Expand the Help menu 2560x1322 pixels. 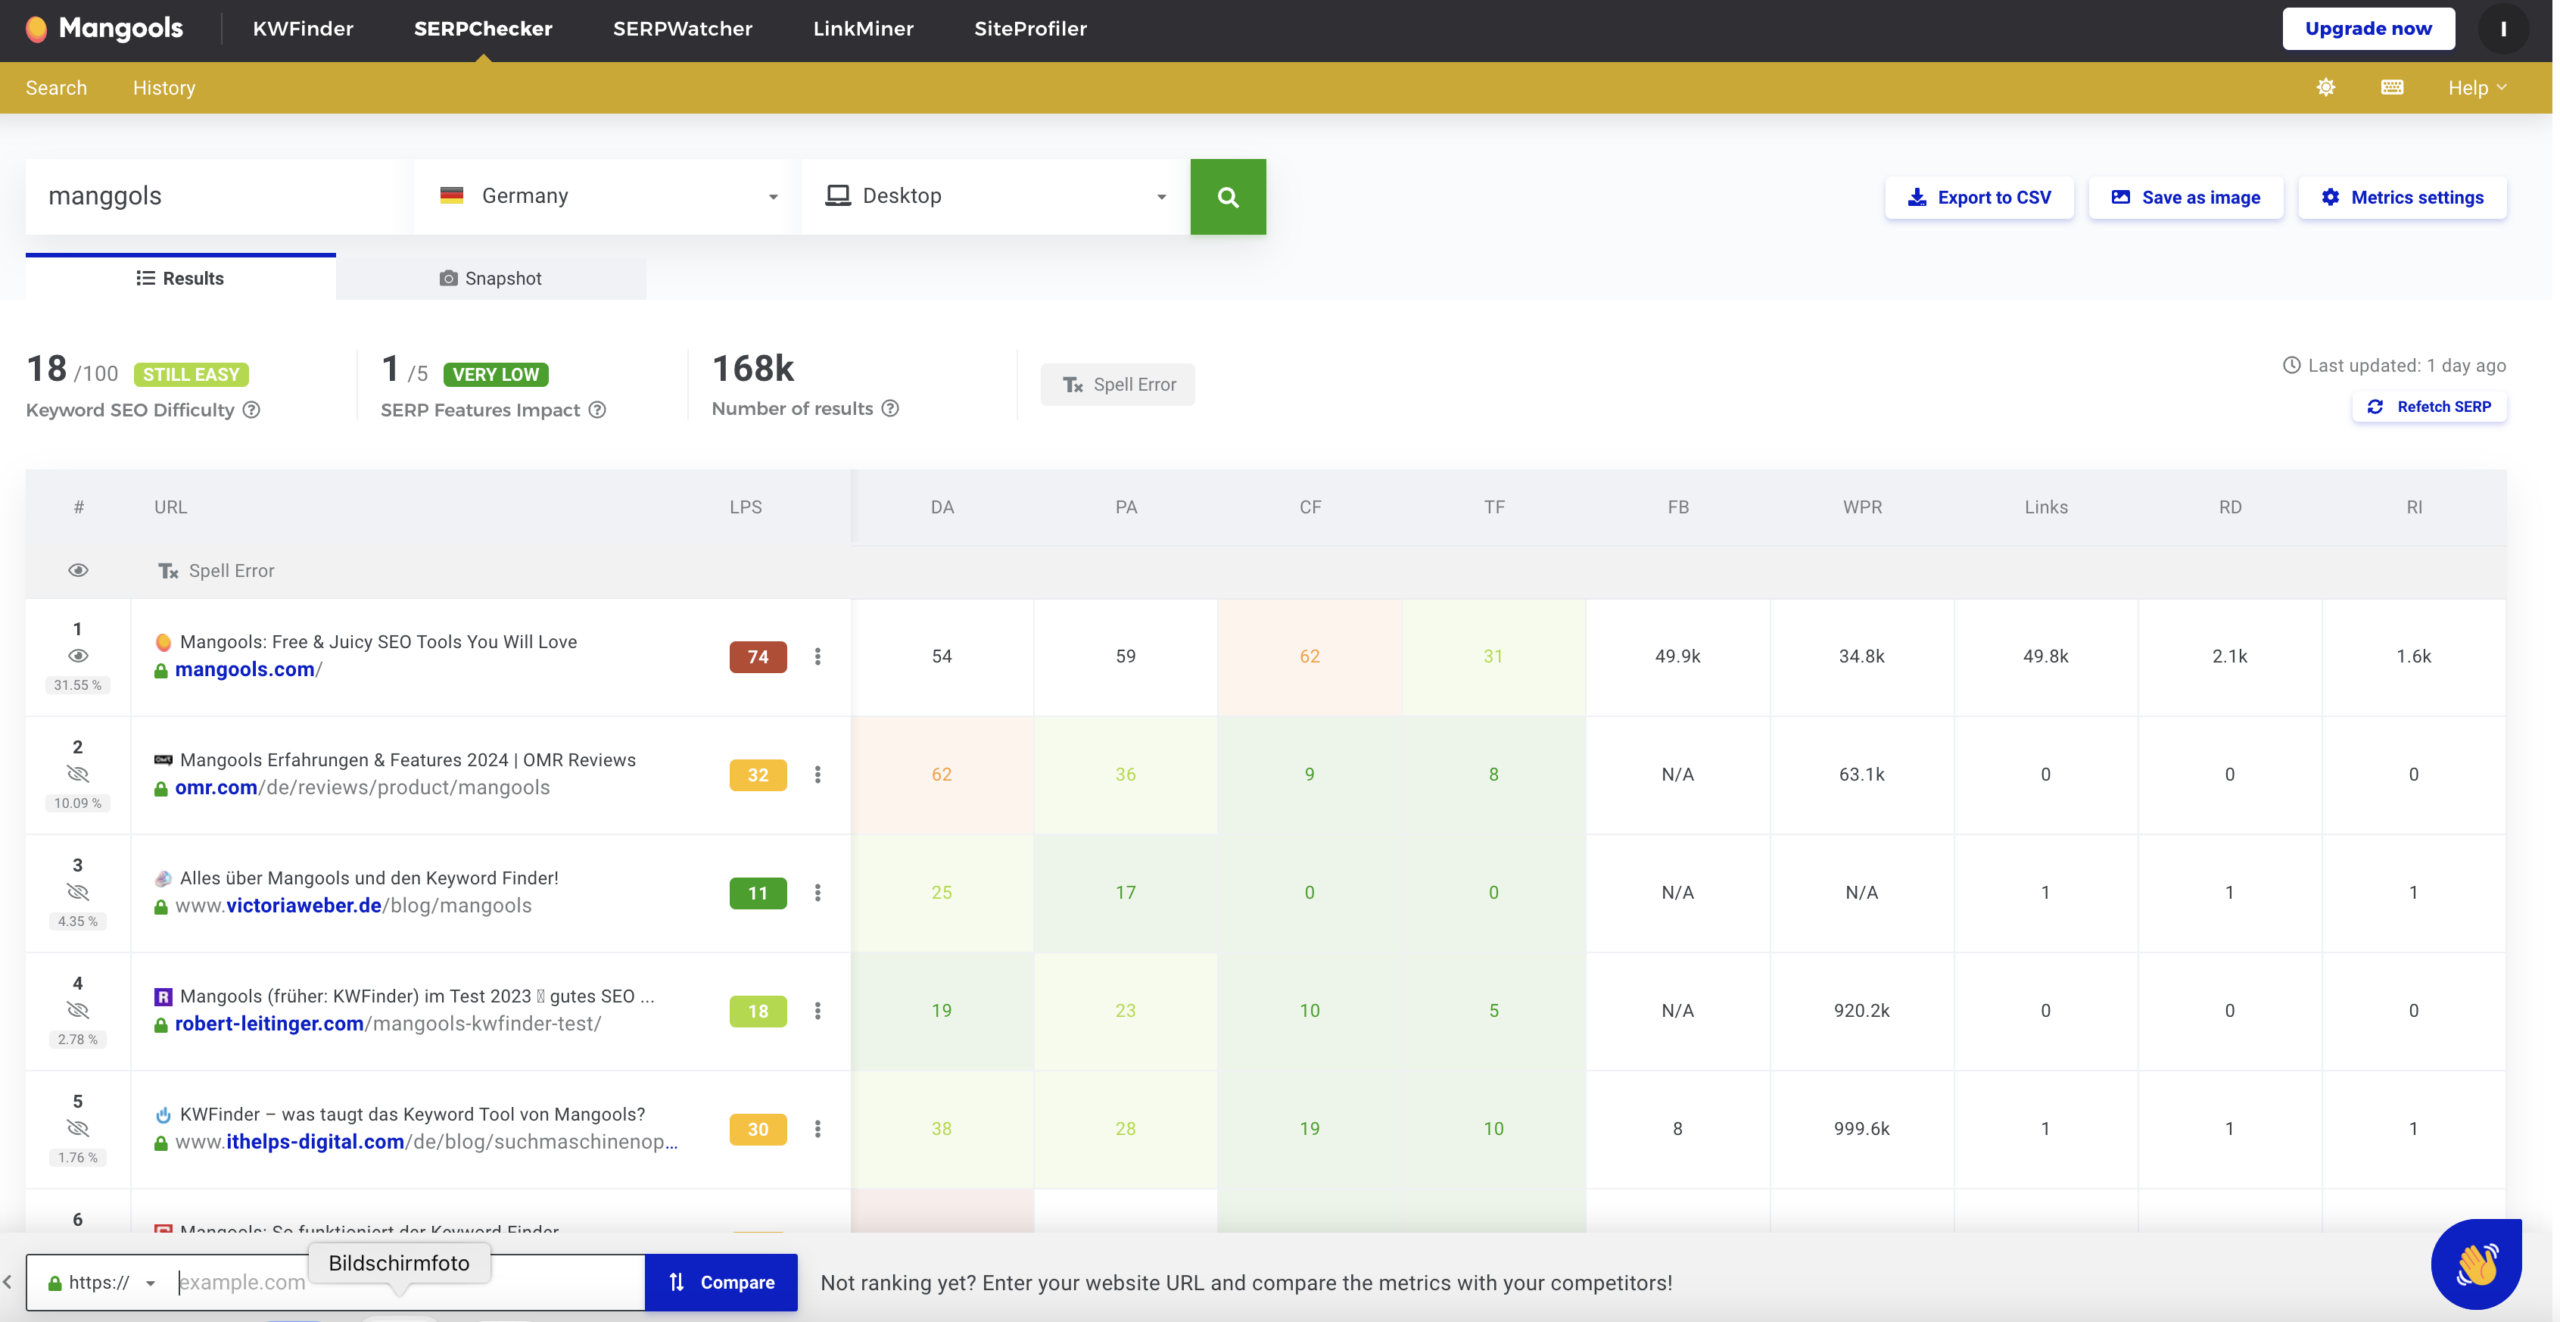[2478, 88]
